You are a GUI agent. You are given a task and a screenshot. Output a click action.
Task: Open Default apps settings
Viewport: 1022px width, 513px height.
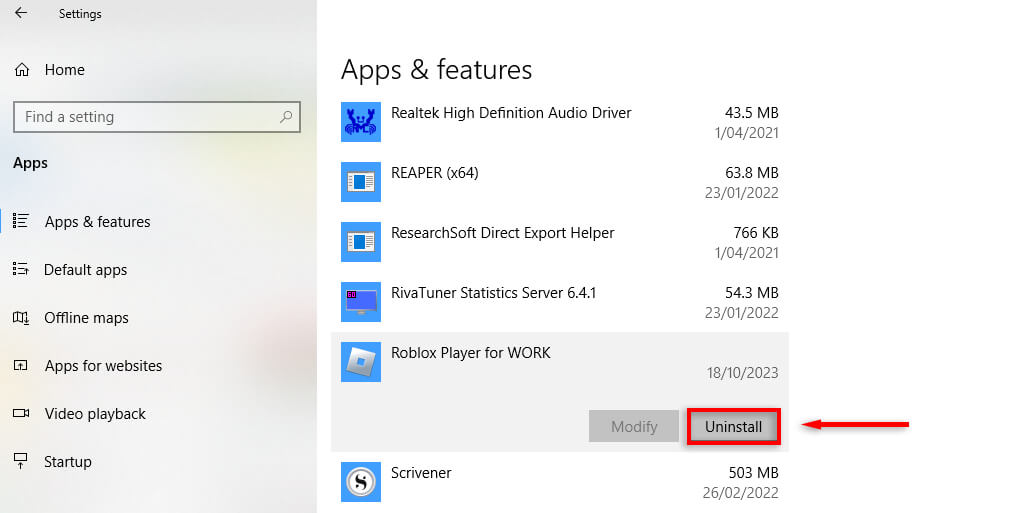[x=85, y=270]
